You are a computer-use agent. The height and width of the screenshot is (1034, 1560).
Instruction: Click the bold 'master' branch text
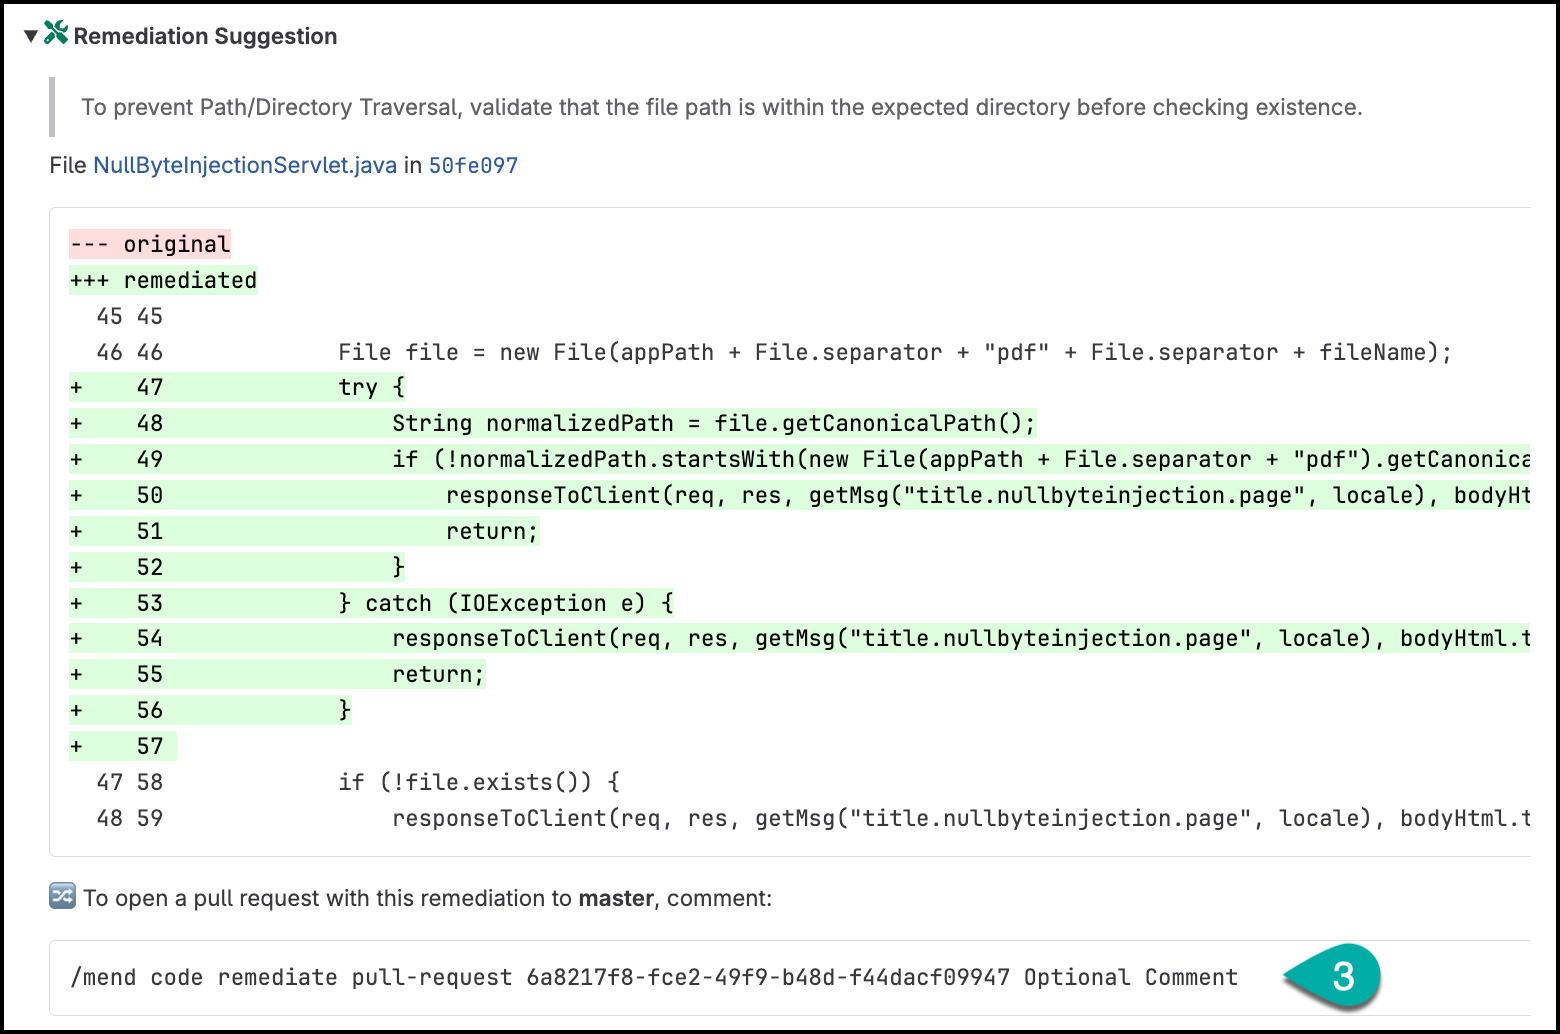tap(616, 898)
